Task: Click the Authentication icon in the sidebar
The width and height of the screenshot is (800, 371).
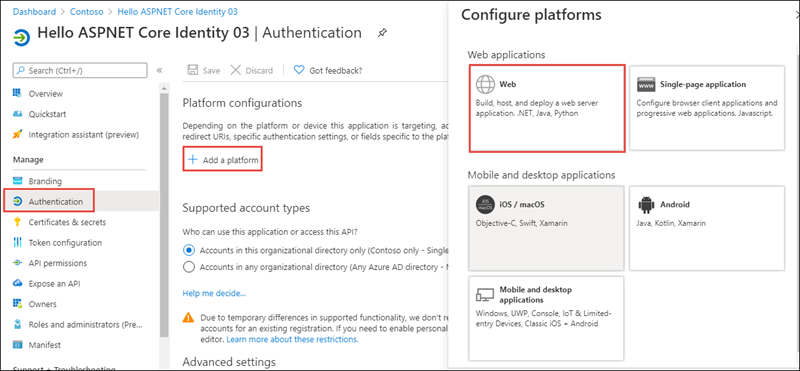Action: pyautogui.click(x=18, y=202)
